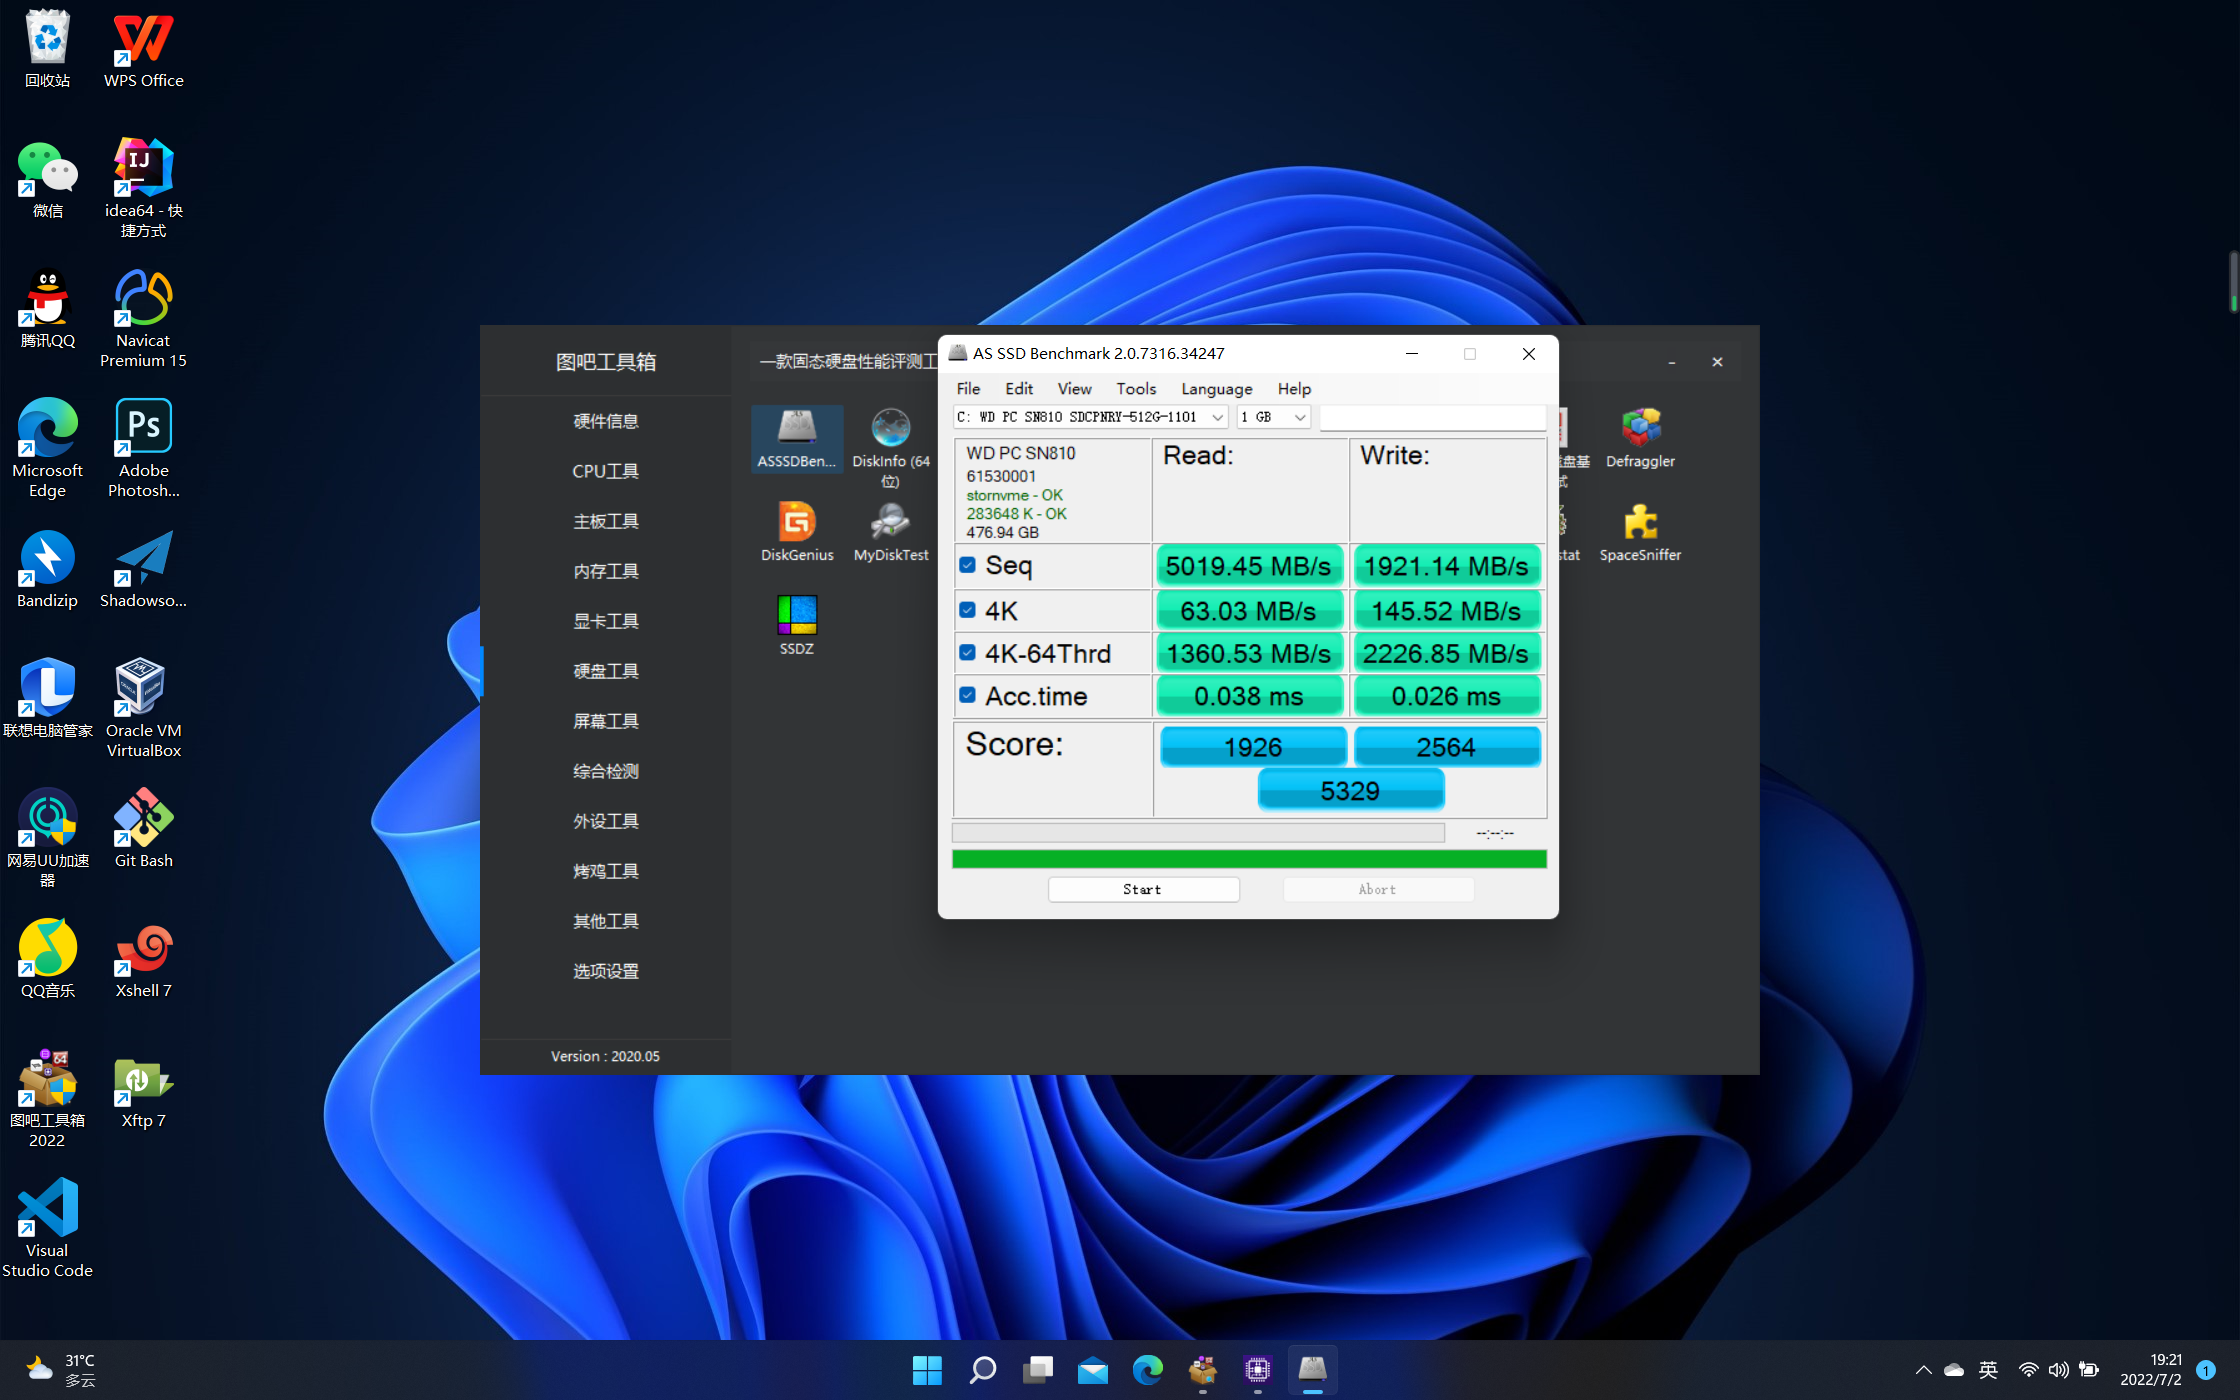Open idea64 desktop shortcut
Screen dimensions: 2240x1400
[143, 188]
